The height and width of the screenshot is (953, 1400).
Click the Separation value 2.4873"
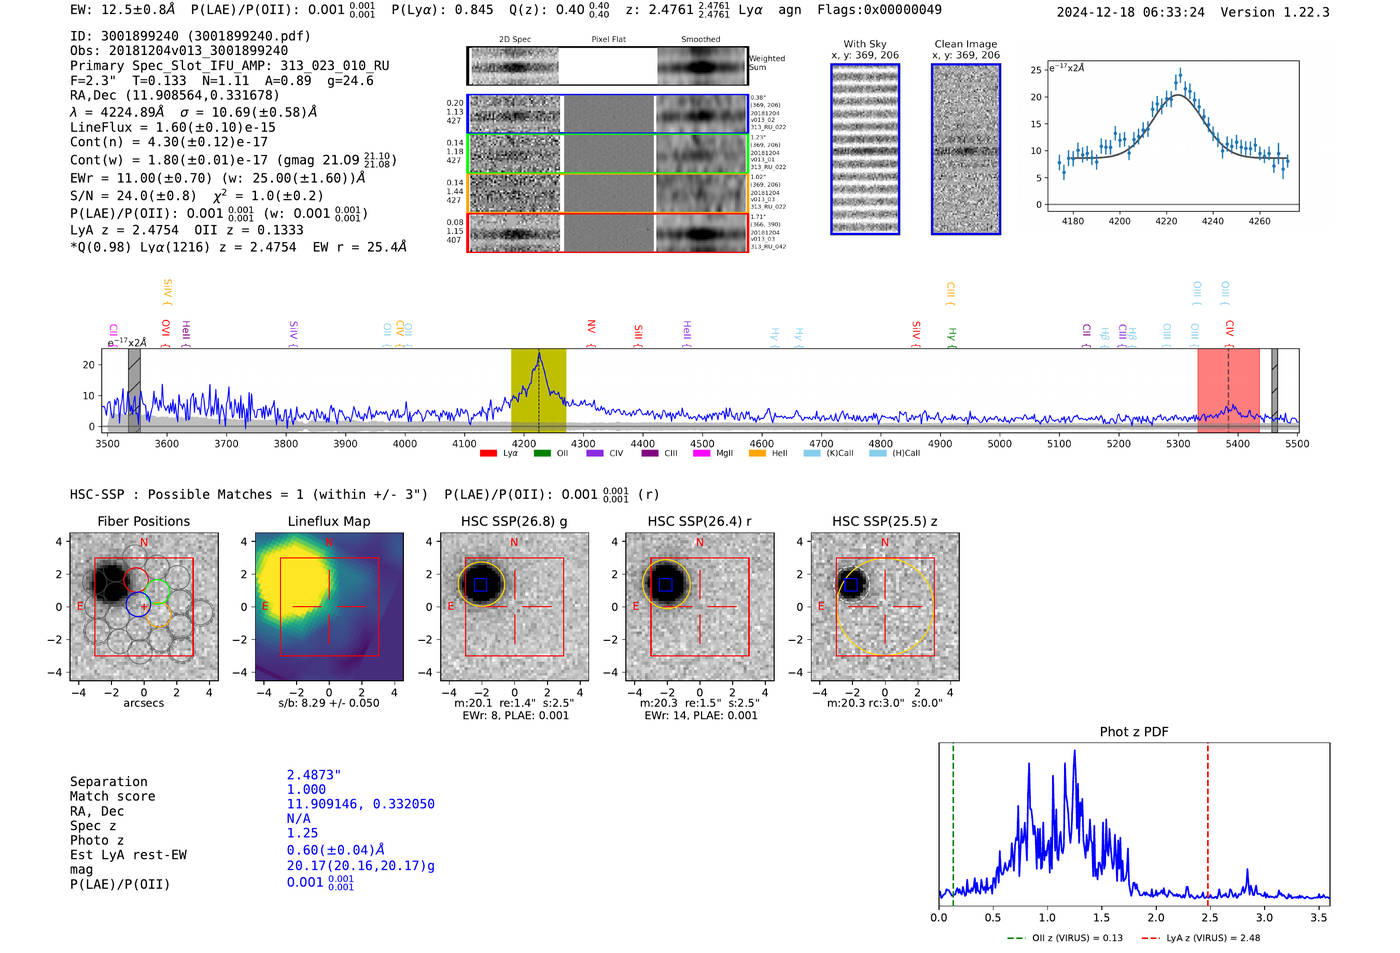pyautogui.click(x=314, y=775)
